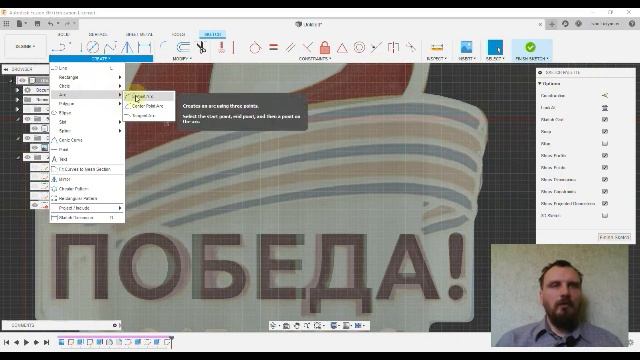640x360 pixels.
Task: Click the Undo arrow icon
Action: coord(51,24)
